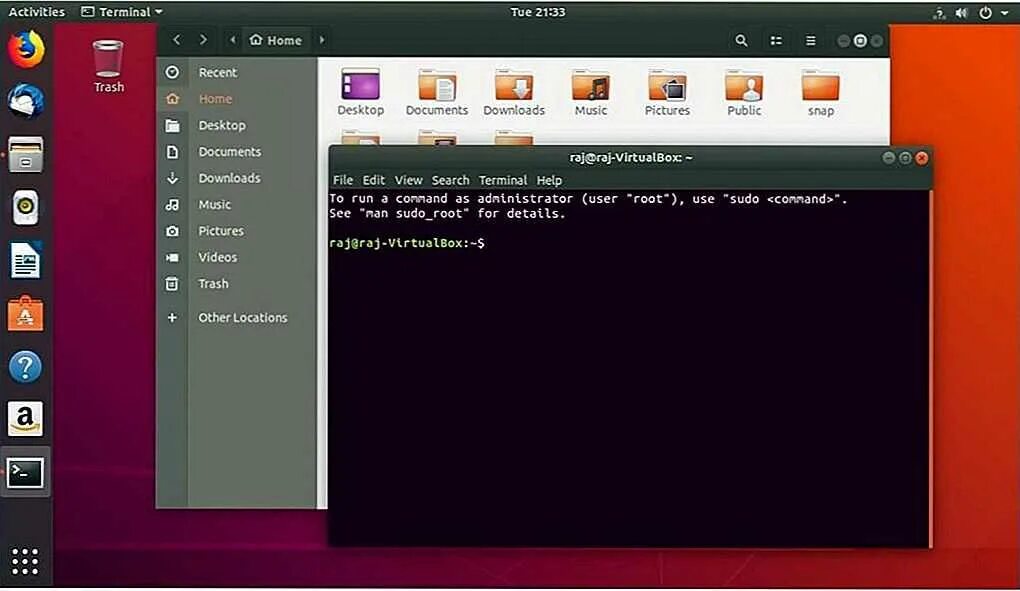
Task: Open the system menu dropdown arrow
Action: [1004, 12]
